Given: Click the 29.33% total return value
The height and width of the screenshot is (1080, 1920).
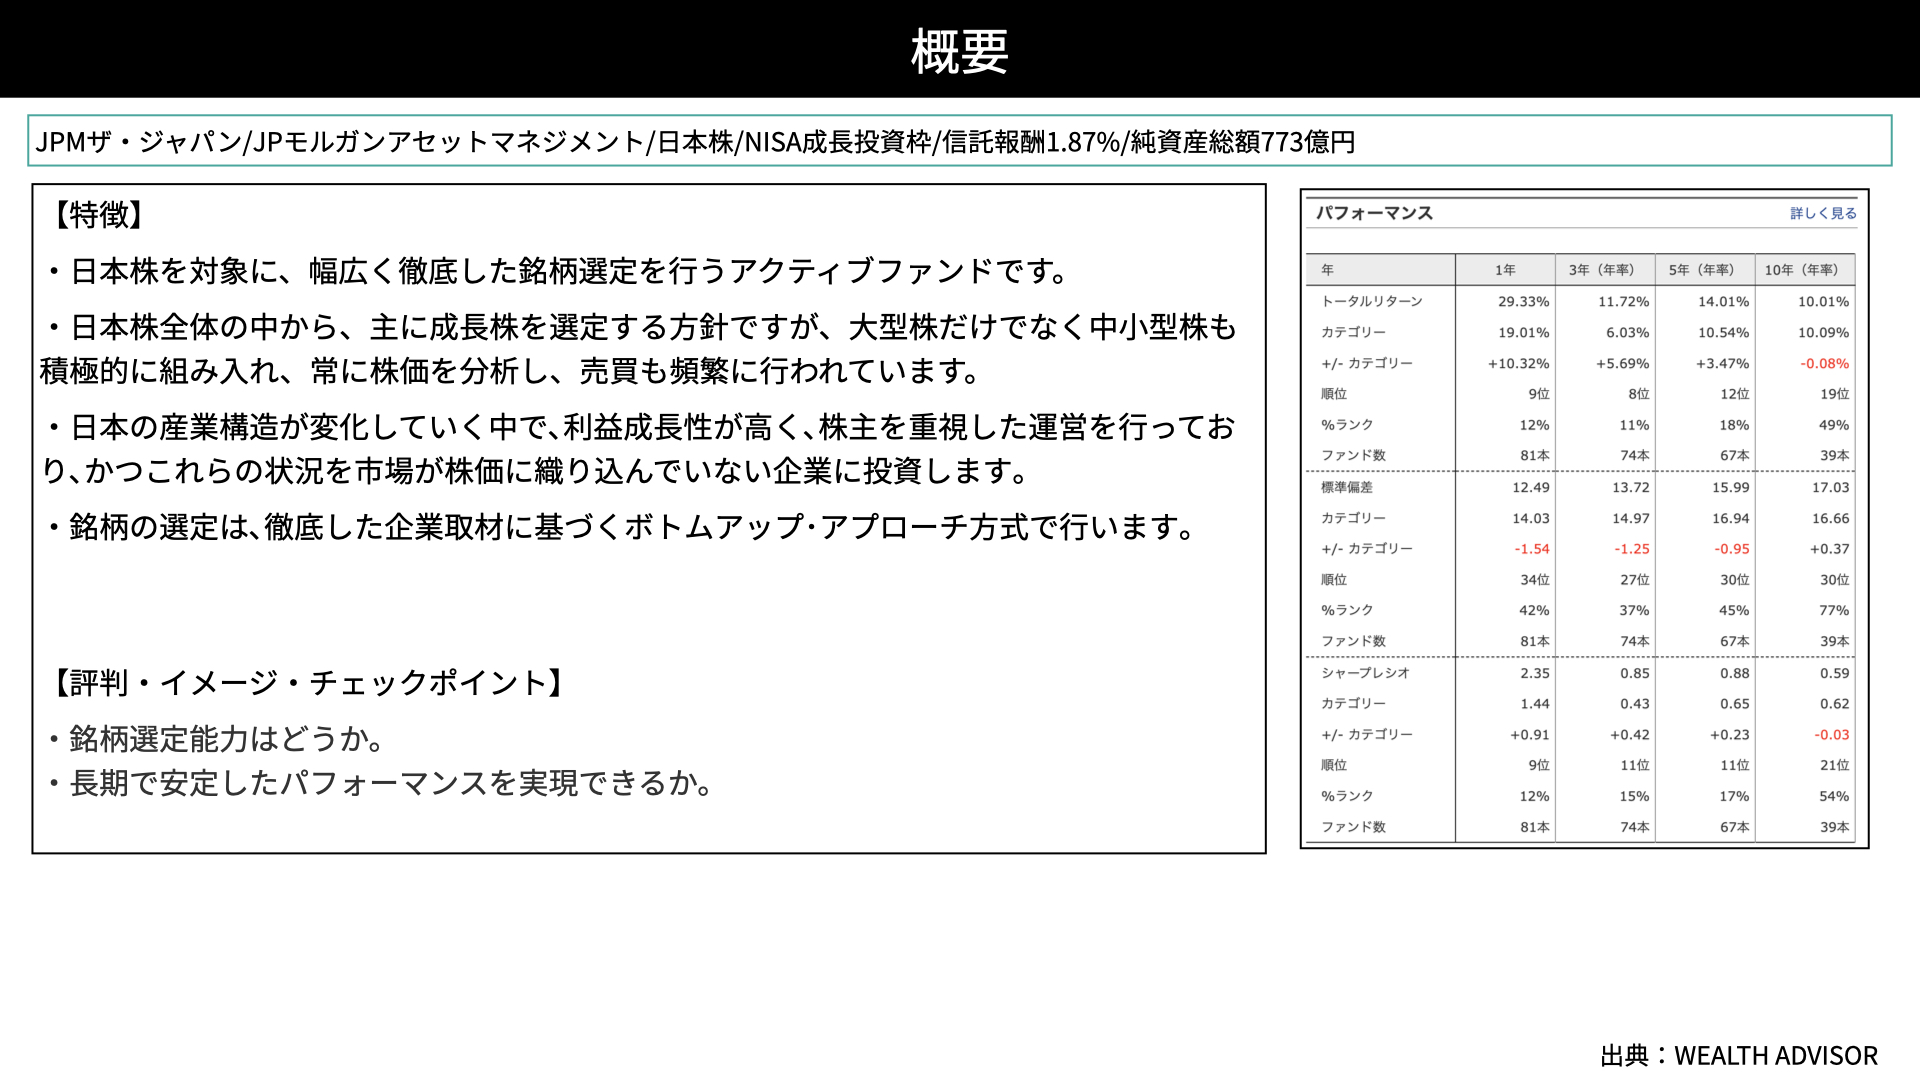Looking at the screenshot, I should [x=1523, y=301].
